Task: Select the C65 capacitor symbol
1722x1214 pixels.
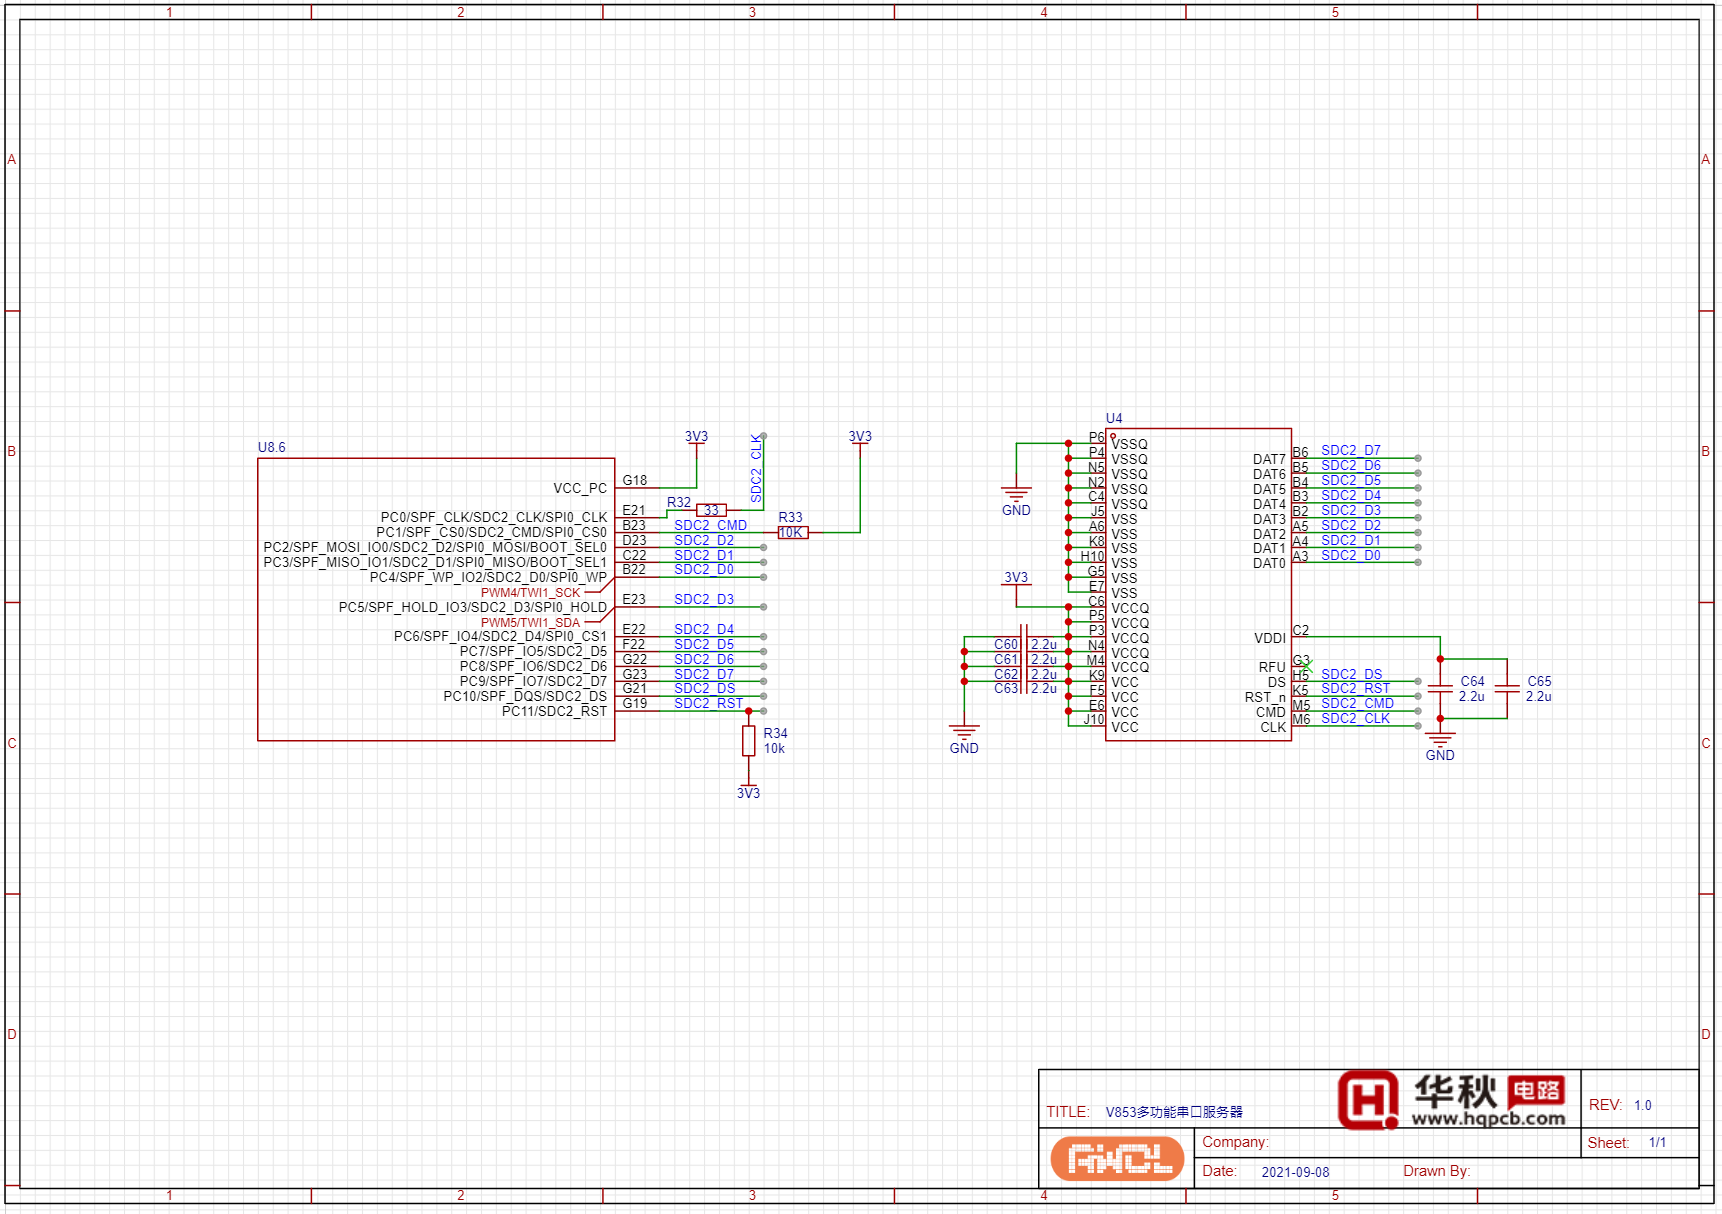Action: click(1507, 689)
